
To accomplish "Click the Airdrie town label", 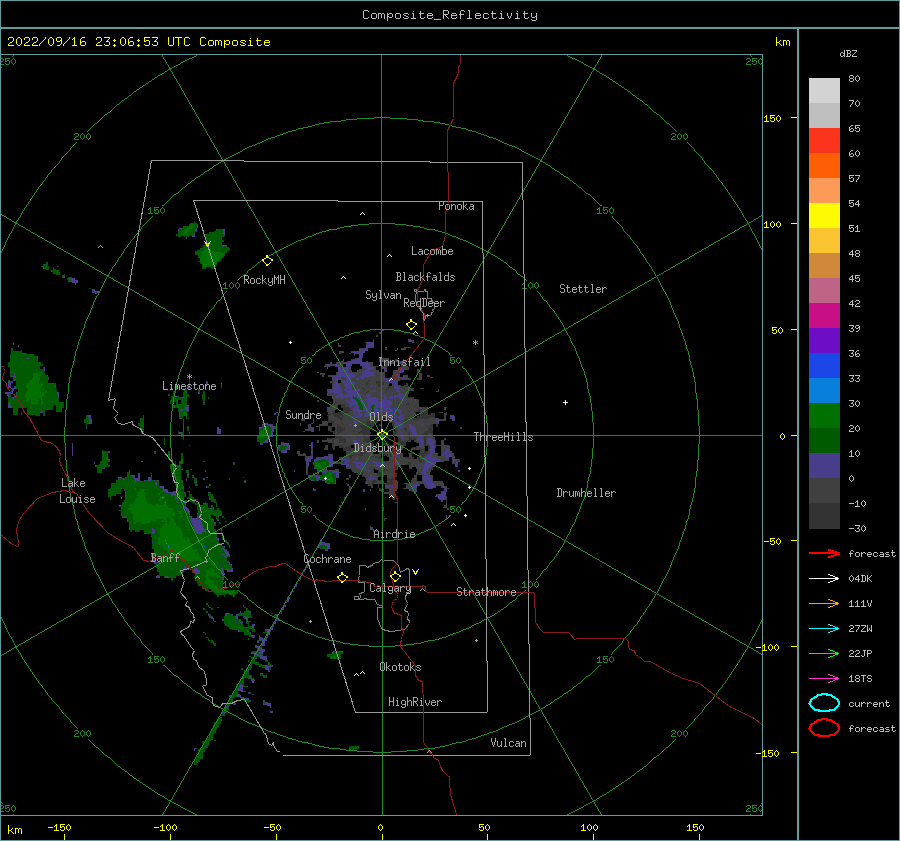I will pos(394,534).
